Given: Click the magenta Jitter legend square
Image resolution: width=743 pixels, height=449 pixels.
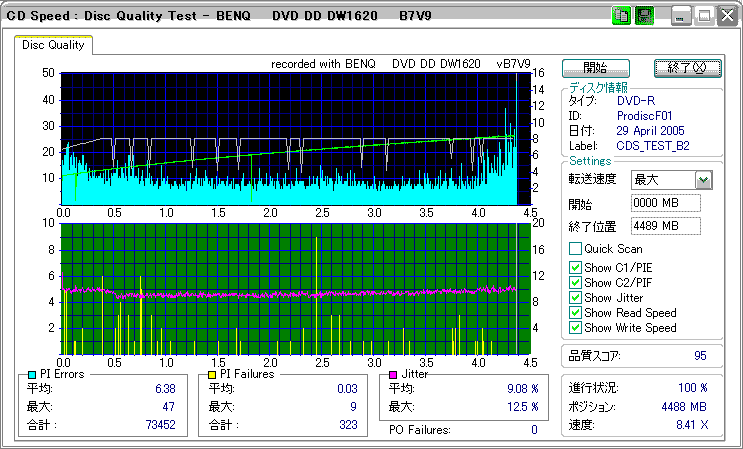Looking at the screenshot, I should 393,374.
